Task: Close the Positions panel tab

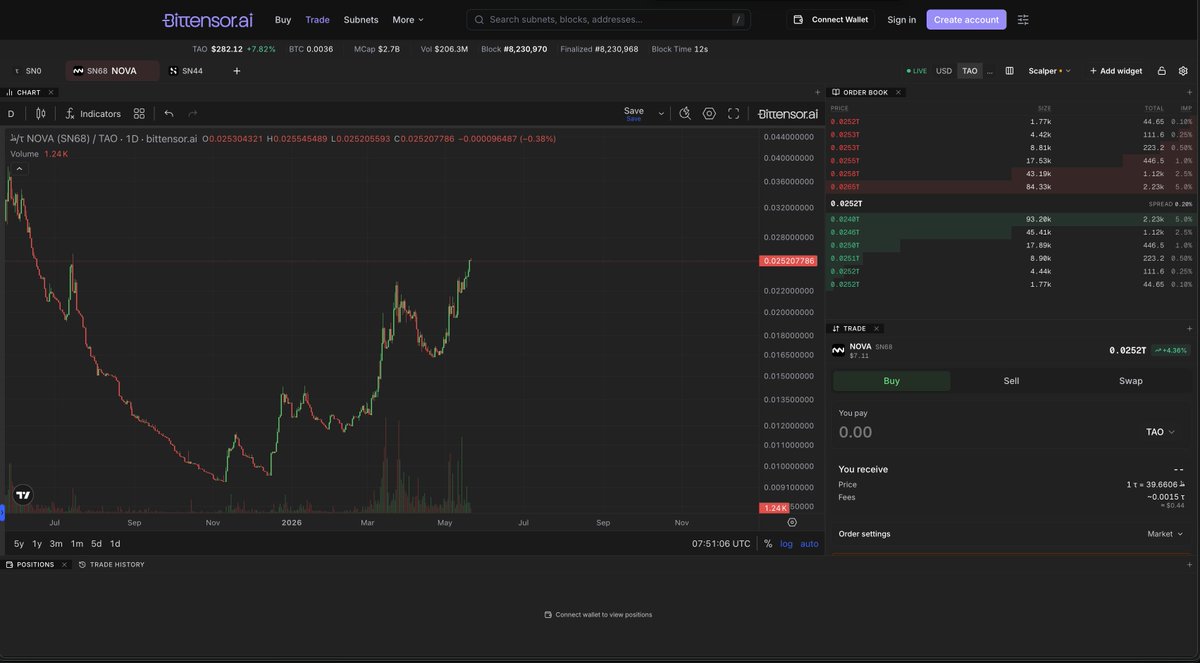Action: [65, 565]
